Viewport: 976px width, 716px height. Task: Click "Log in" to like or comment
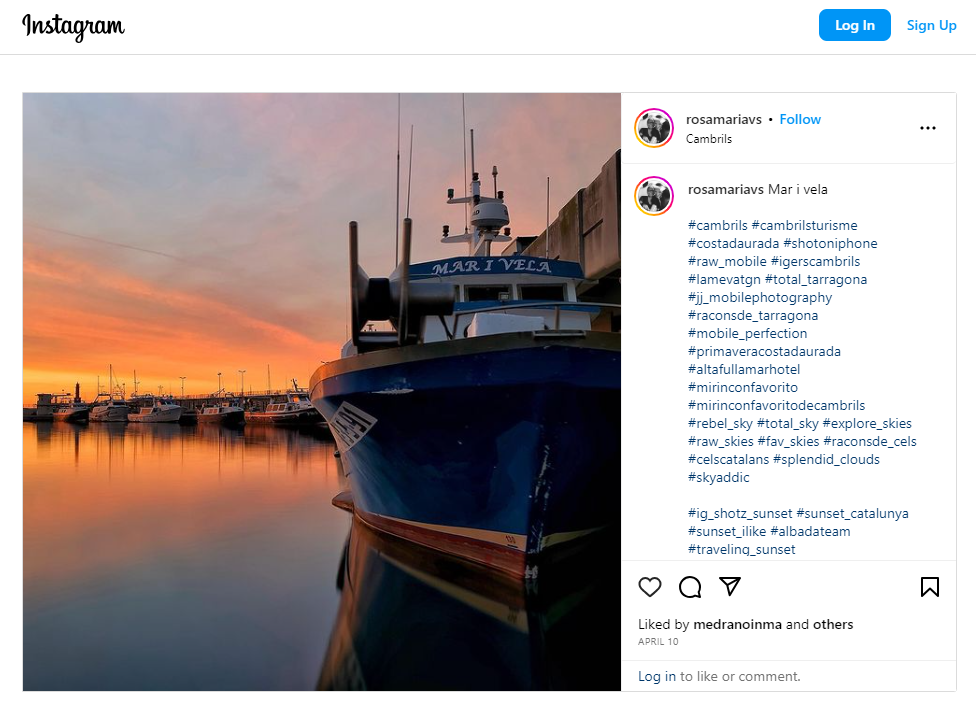click(x=656, y=677)
